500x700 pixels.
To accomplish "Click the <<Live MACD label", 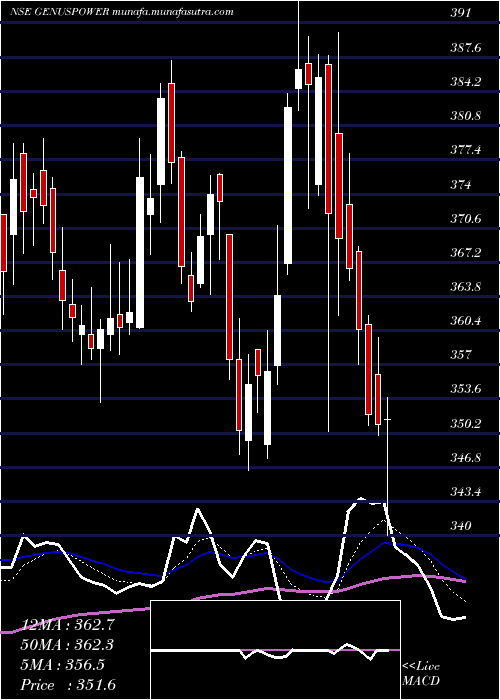I will [421, 673].
